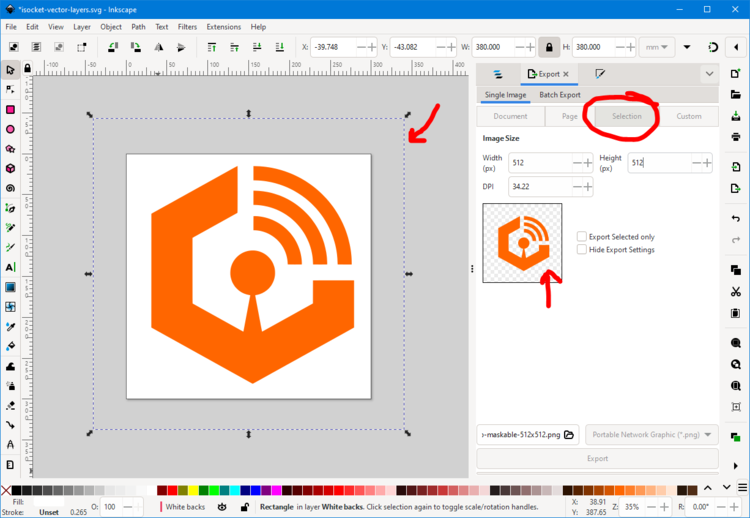Rotate selection 90 degrees counter-clockwise
The image size is (750, 518).
(113, 47)
